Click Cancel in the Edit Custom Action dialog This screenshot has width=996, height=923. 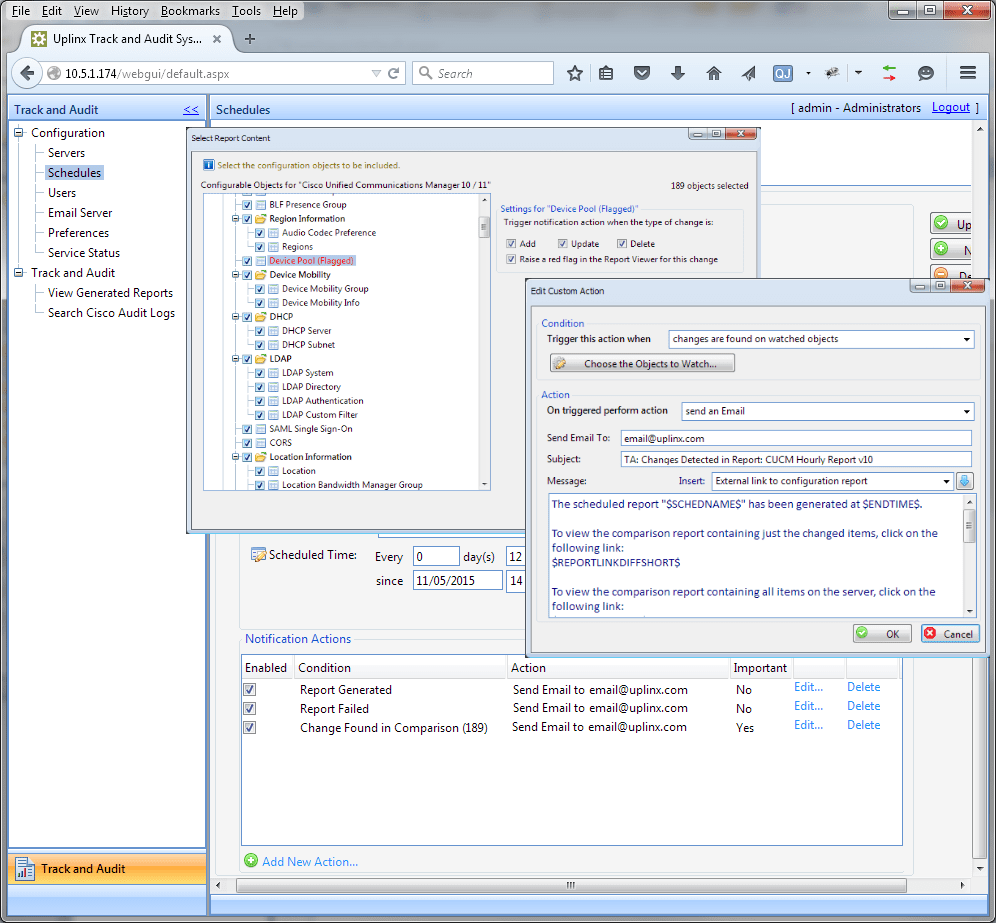pos(948,632)
